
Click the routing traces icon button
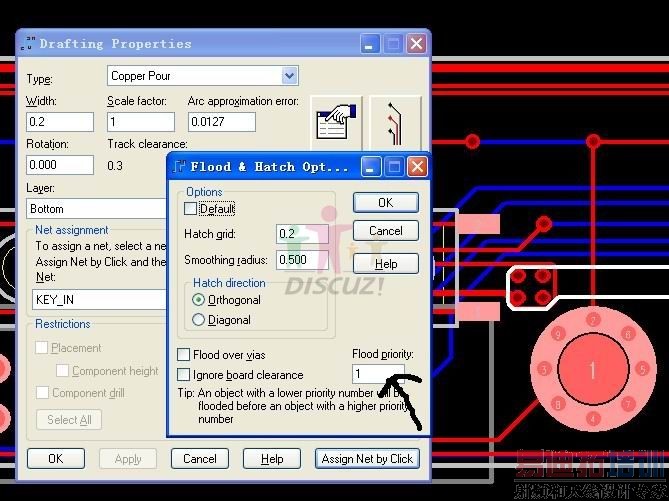tap(395, 122)
